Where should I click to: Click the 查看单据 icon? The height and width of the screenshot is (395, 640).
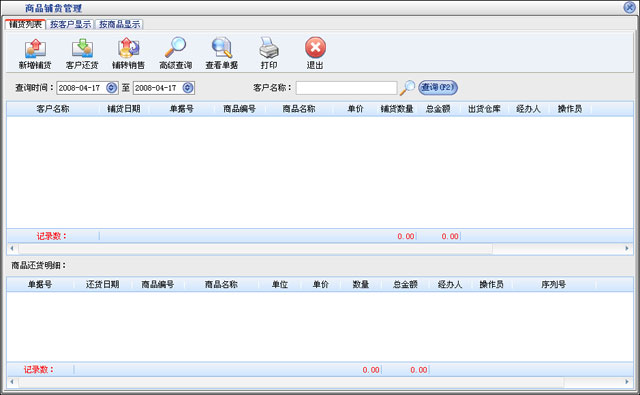click(222, 48)
